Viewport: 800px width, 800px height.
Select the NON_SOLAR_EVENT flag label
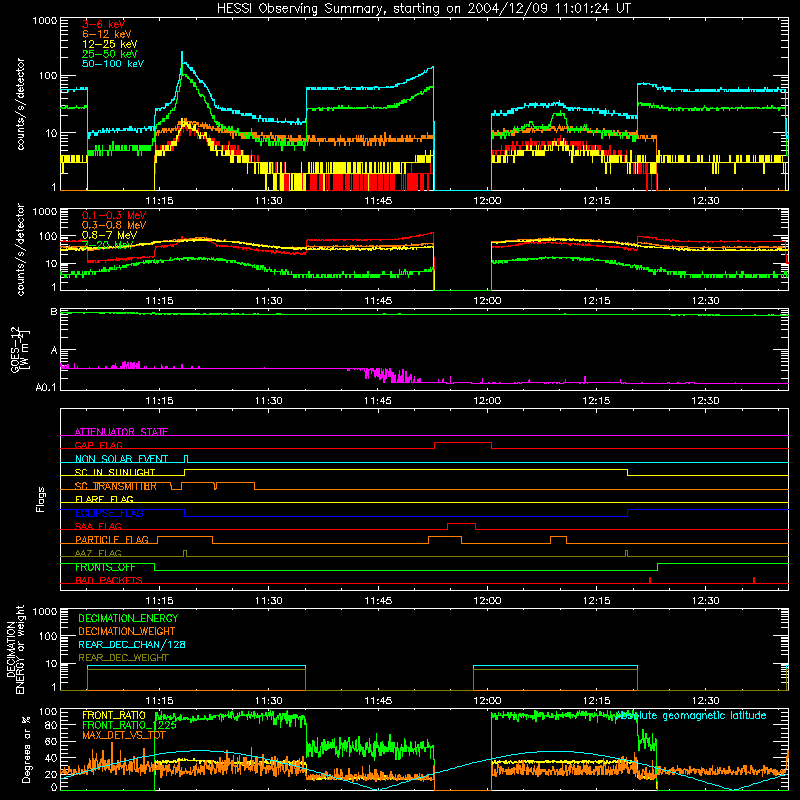pyautogui.click(x=121, y=459)
